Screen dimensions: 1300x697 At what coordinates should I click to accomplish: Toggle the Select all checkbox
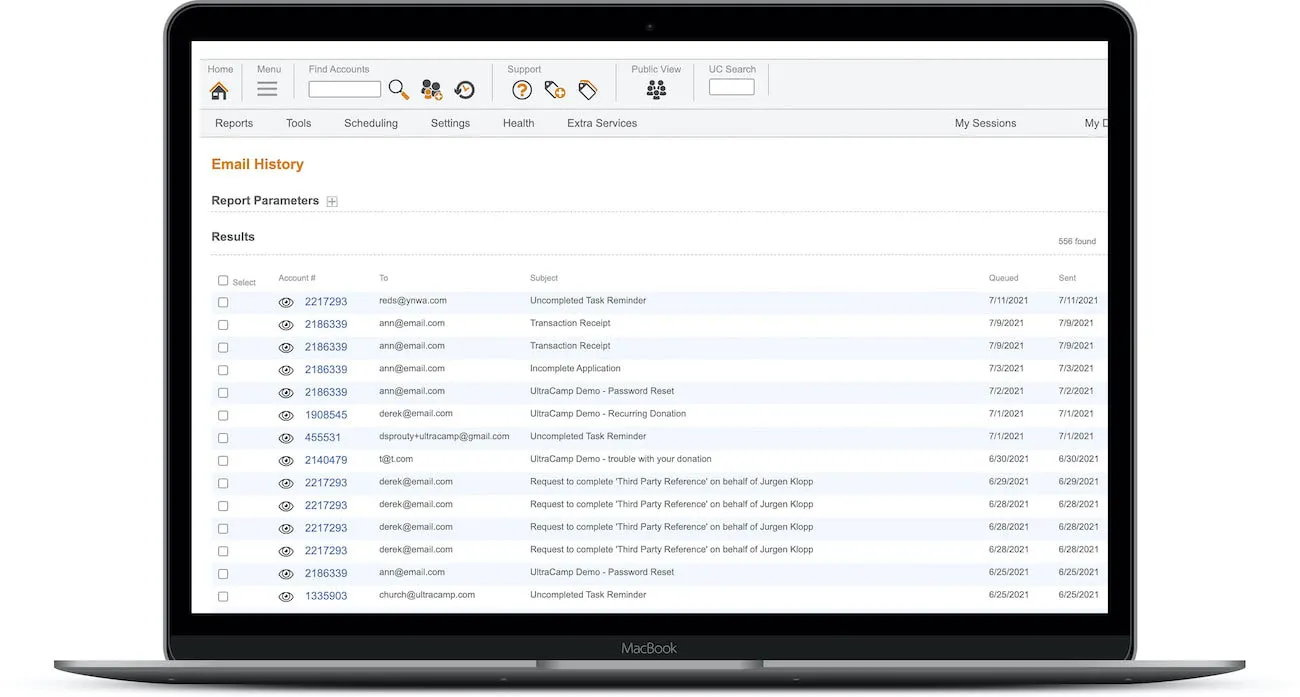223,281
